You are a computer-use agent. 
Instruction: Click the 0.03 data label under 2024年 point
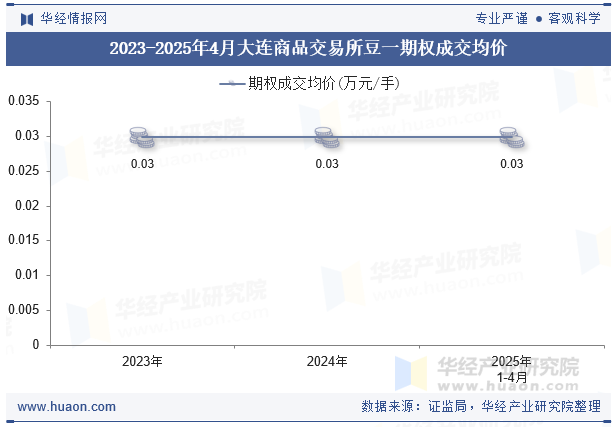point(327,164)
